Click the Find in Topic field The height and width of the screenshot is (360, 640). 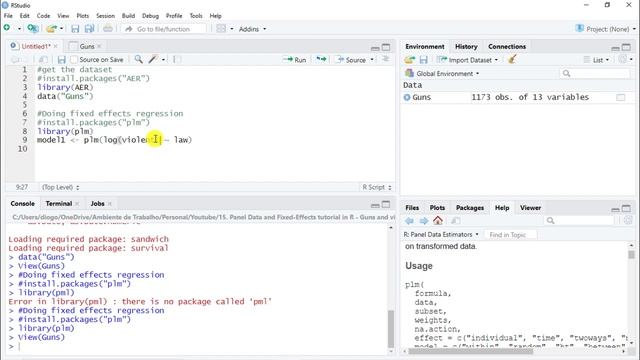pos(511,235)
